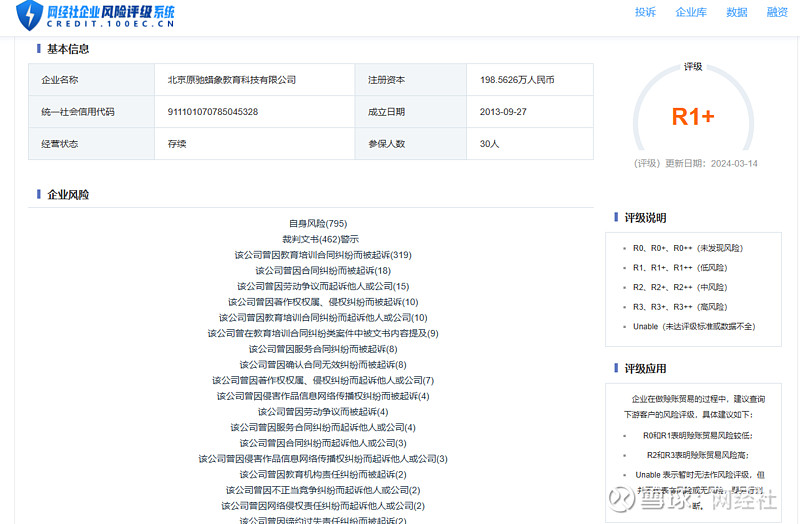Image resolution: width=800 pixels, height=524 pixels.
Task: Click 教育机构责任纠纷而被起诉(2) line
Action: [x=323, y=475]
